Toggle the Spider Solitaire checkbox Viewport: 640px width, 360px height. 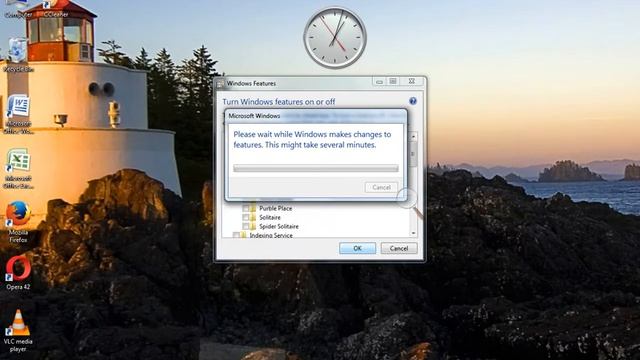click(x=246, y=226)
